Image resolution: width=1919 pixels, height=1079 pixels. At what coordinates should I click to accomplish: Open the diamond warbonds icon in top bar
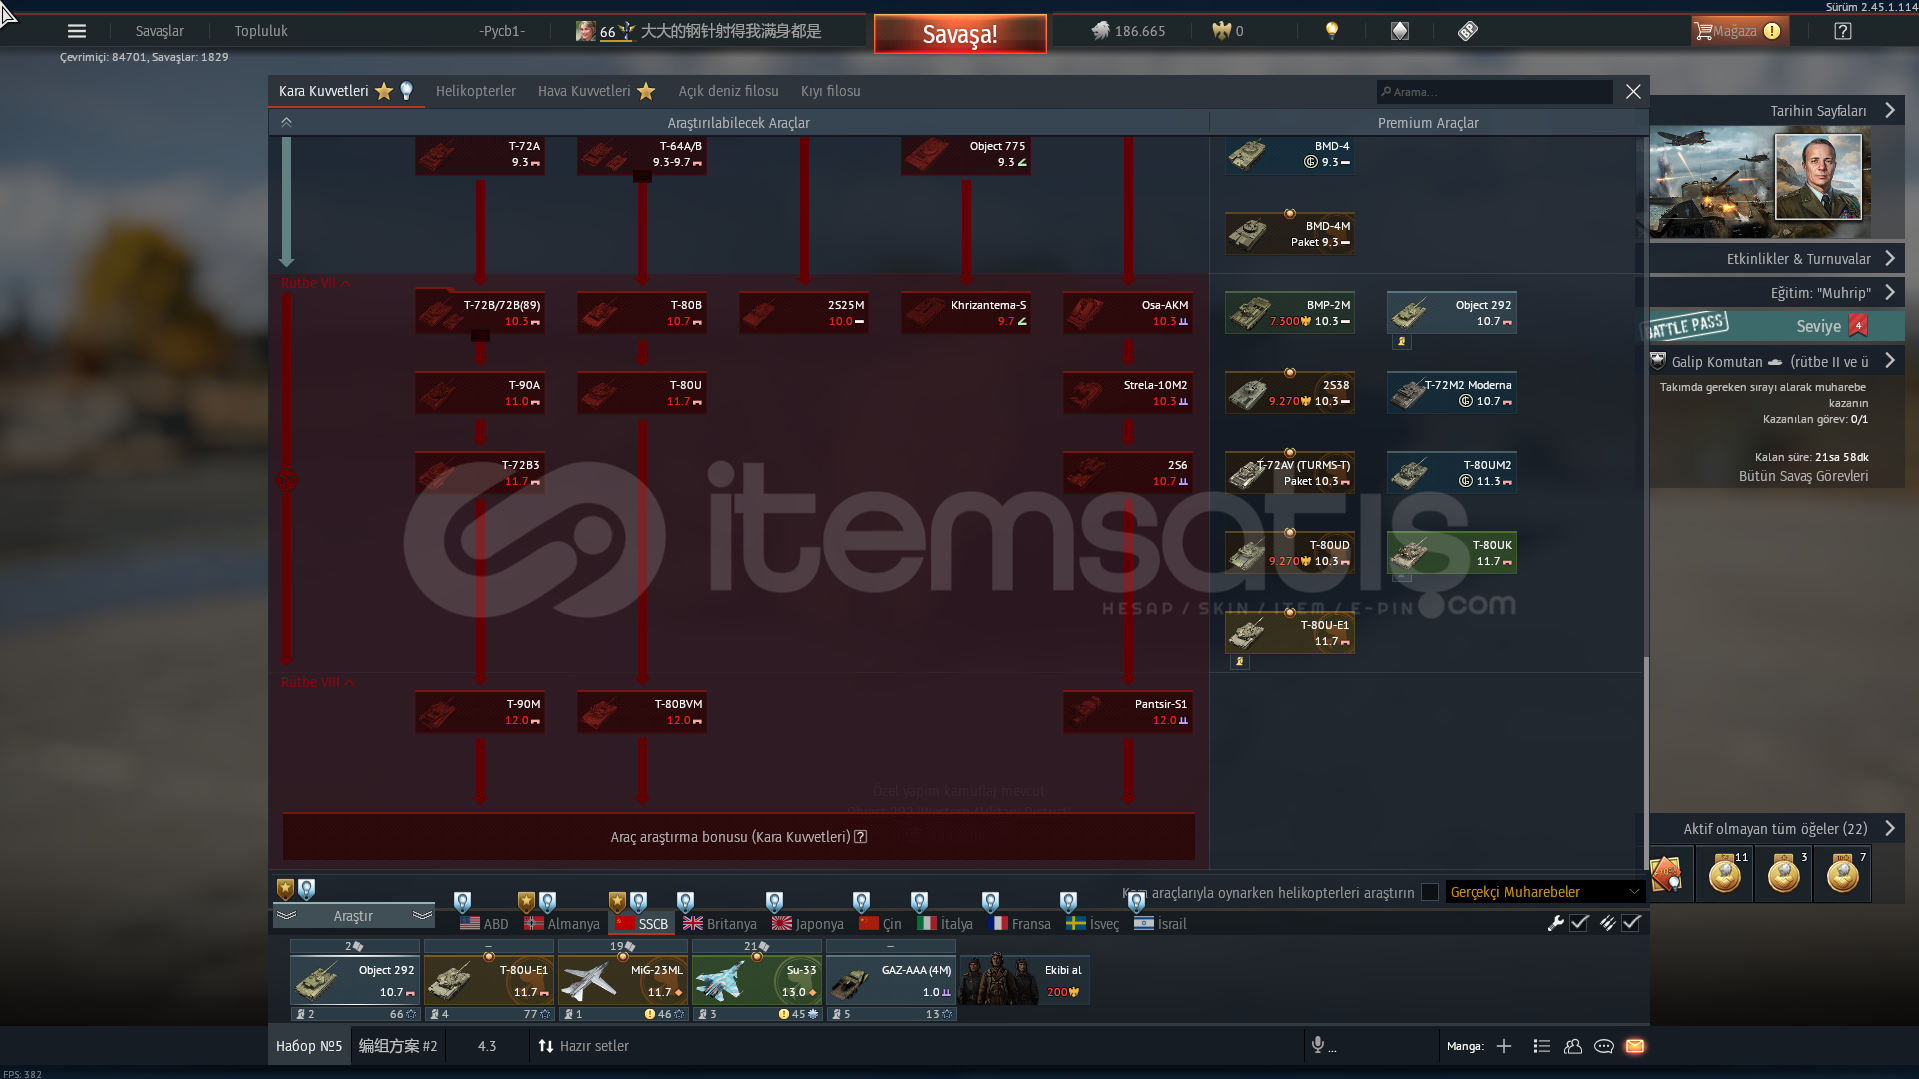pos(1400,31)
